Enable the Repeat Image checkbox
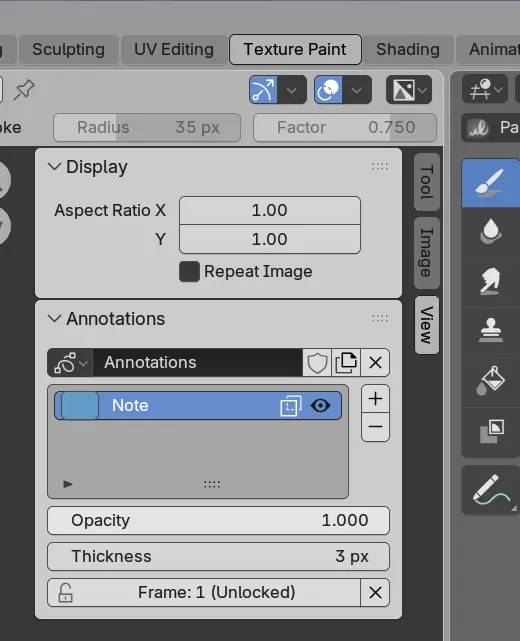520x641 pixels. coord(189,271)
